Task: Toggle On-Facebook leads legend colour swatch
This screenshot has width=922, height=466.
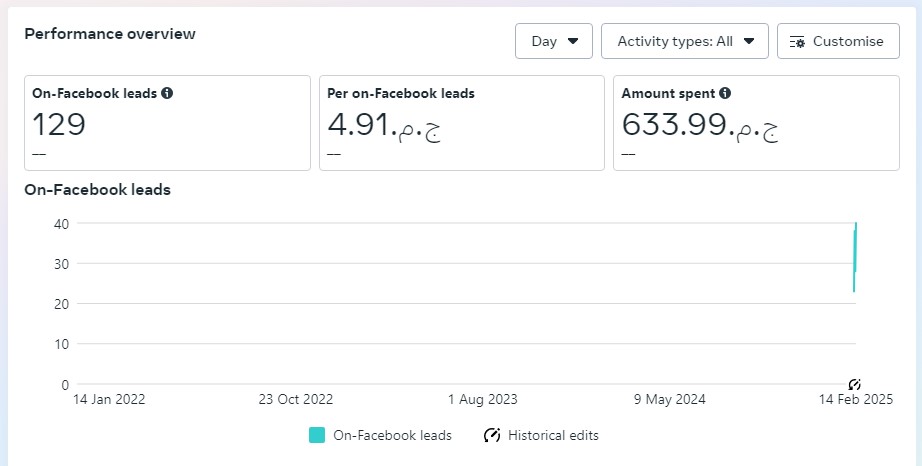Action: tap(317, 435)
